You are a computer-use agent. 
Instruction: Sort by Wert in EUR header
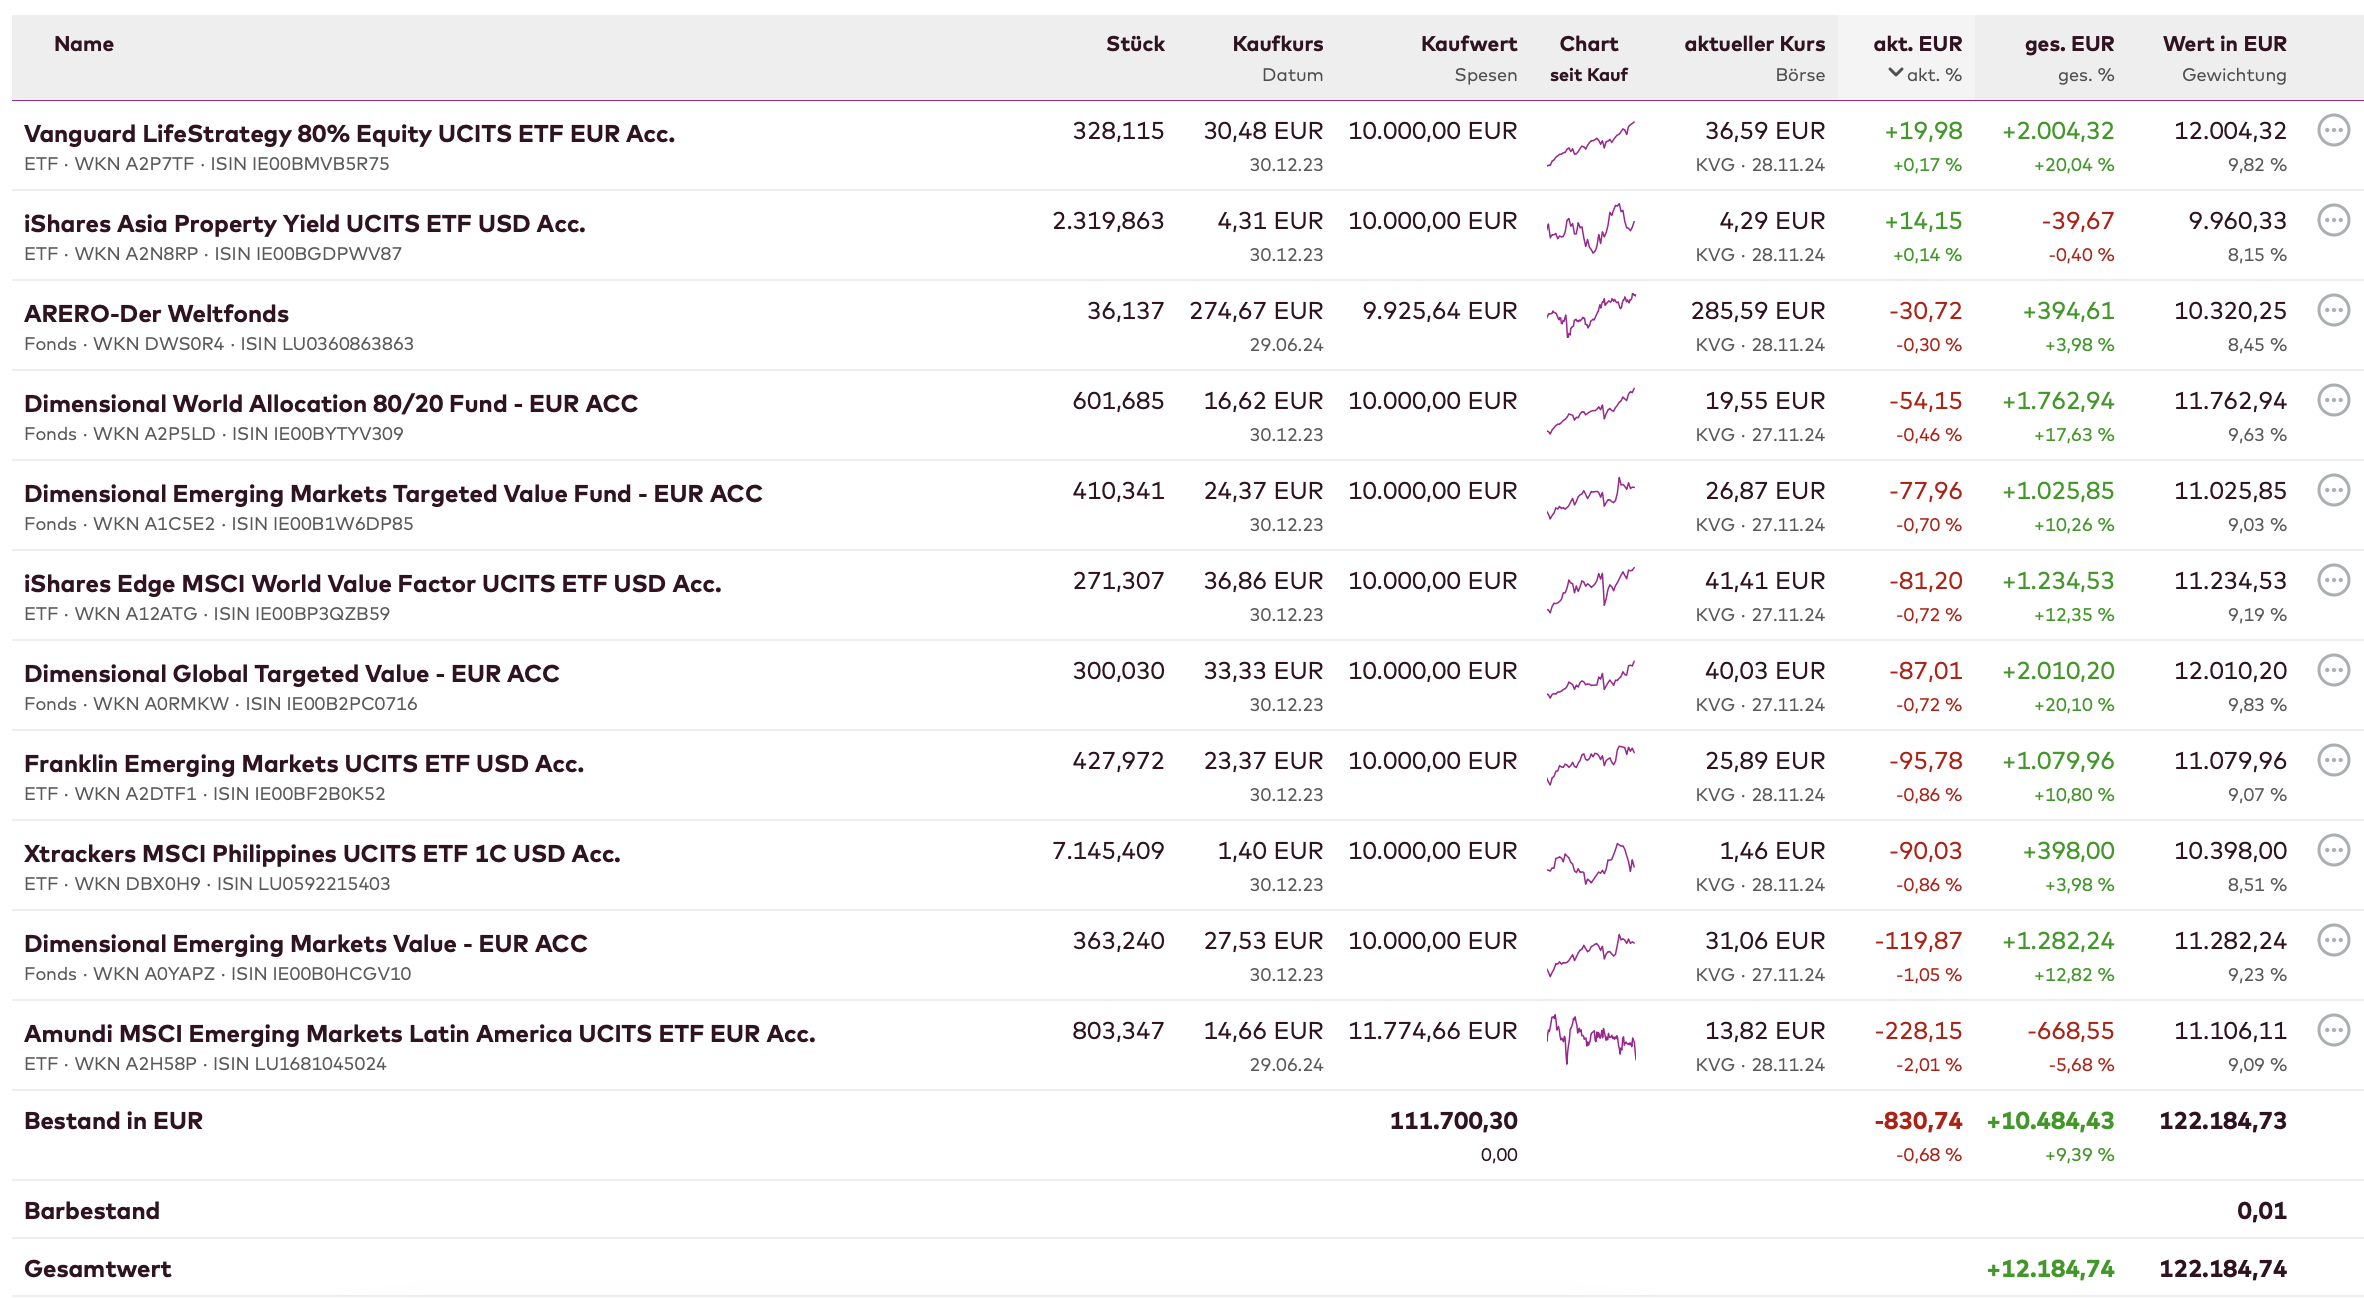click(x=2224, y=44)
